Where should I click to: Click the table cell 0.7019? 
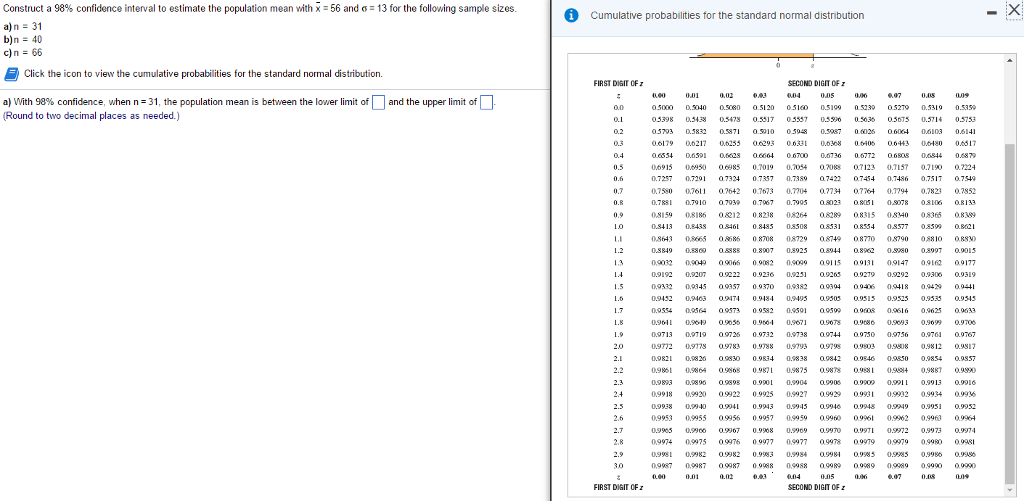763,167
